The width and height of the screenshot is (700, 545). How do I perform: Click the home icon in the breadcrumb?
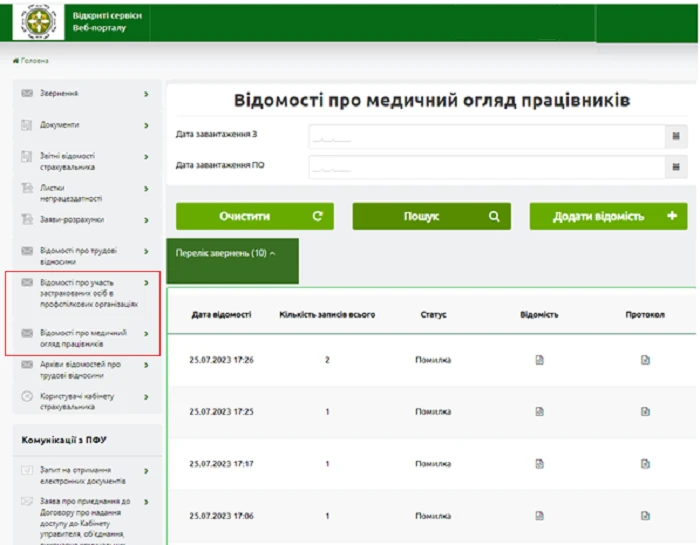coord(16,60)
